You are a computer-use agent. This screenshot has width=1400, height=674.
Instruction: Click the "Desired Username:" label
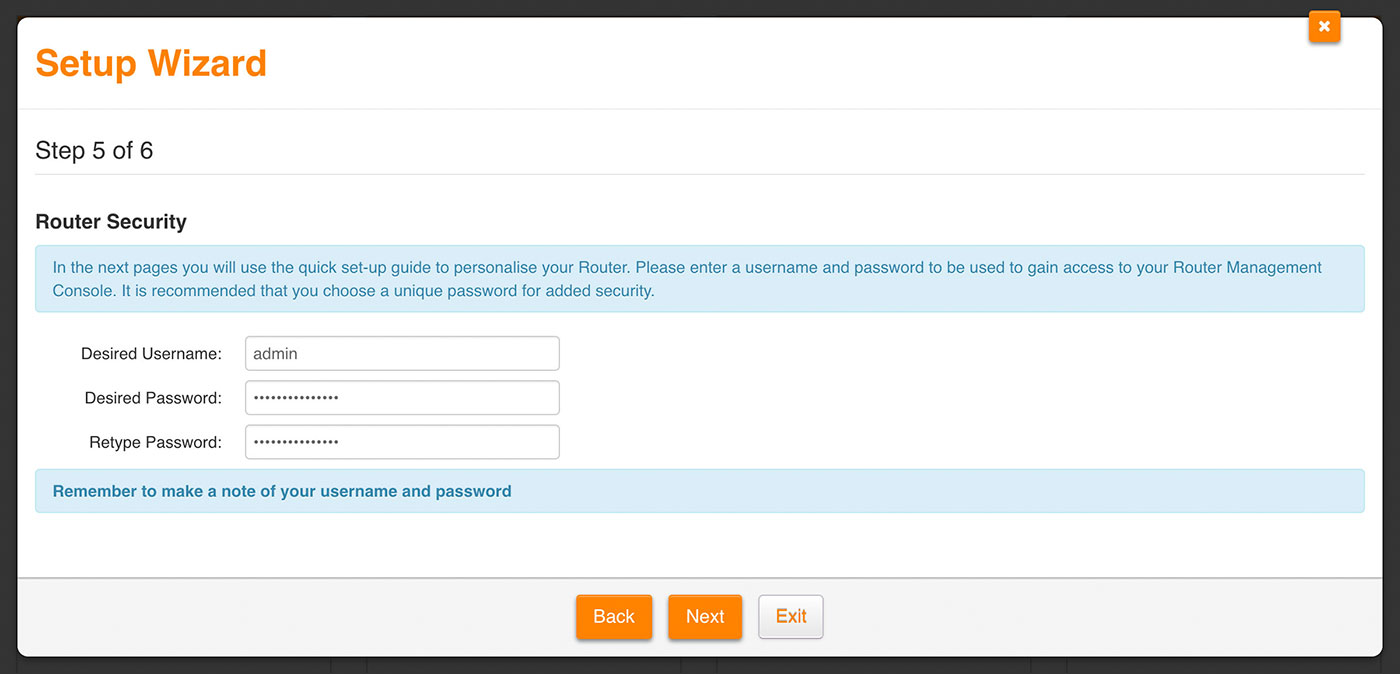151,354
